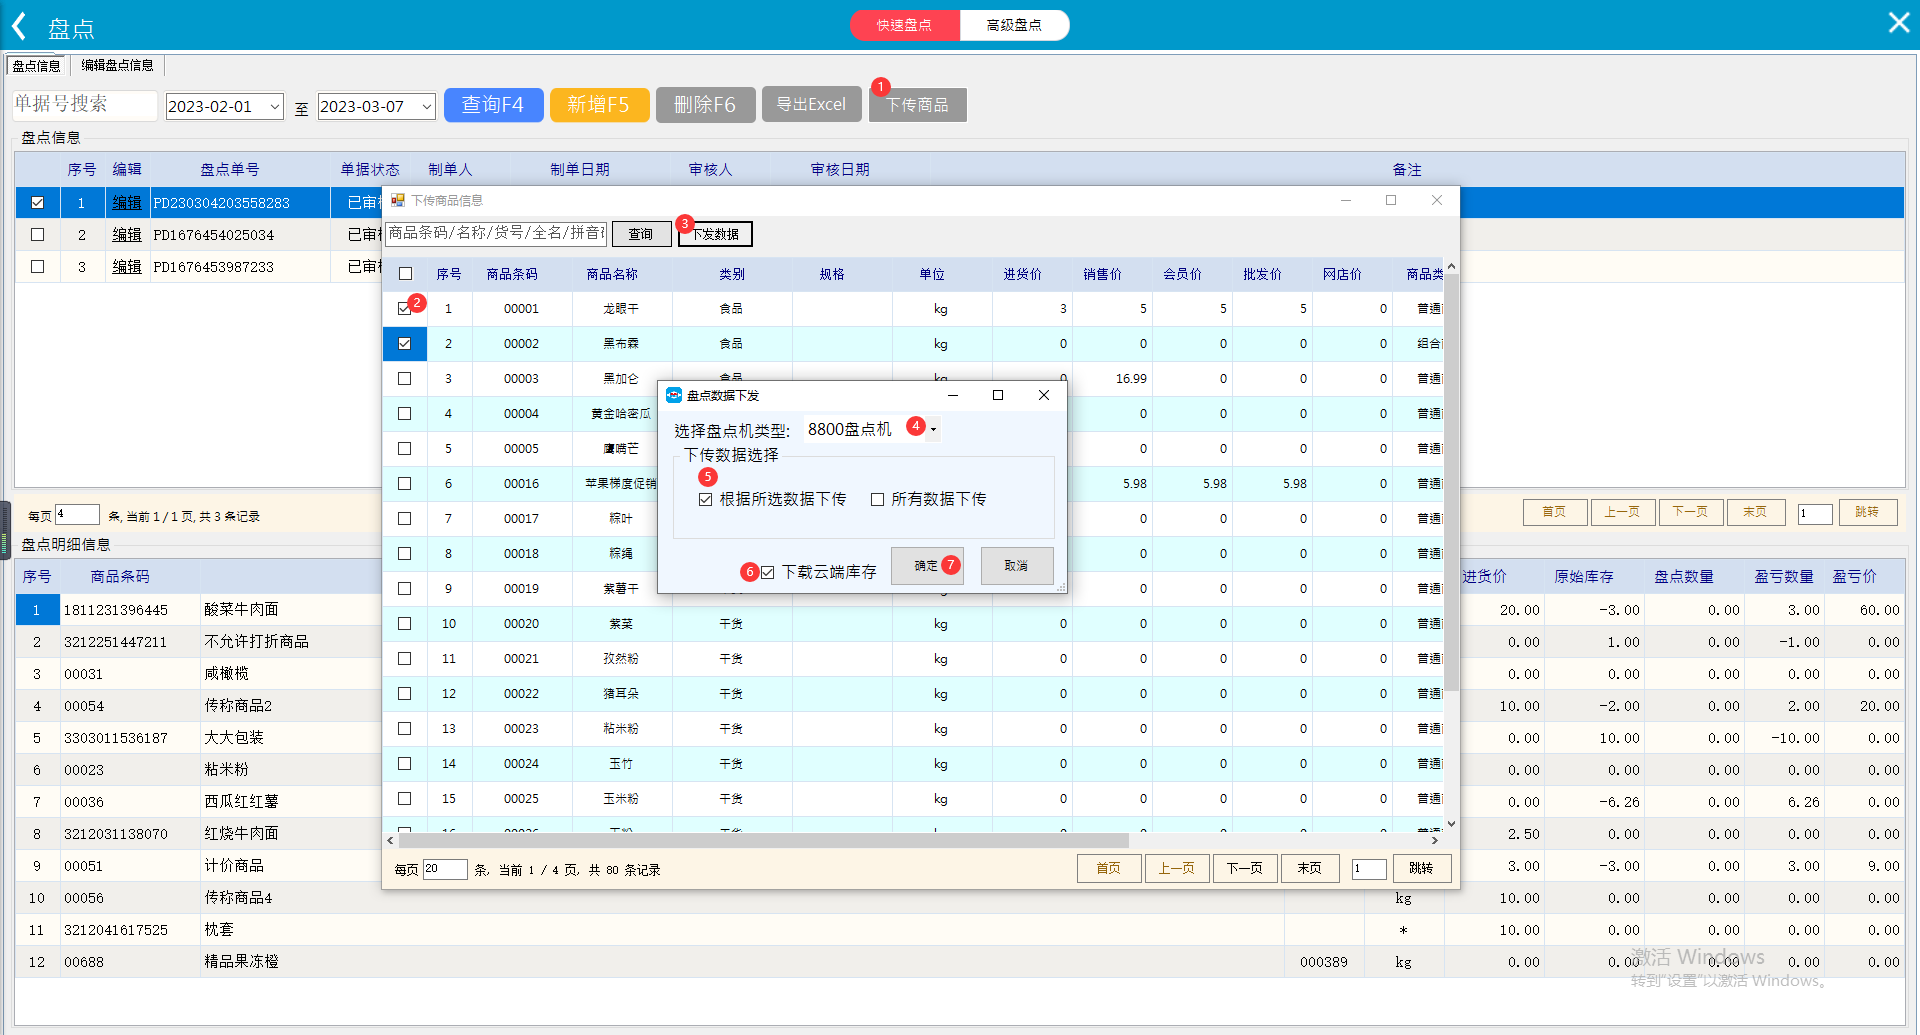Minimize the 下传商品信息 window

click(x=1346, y=200)
